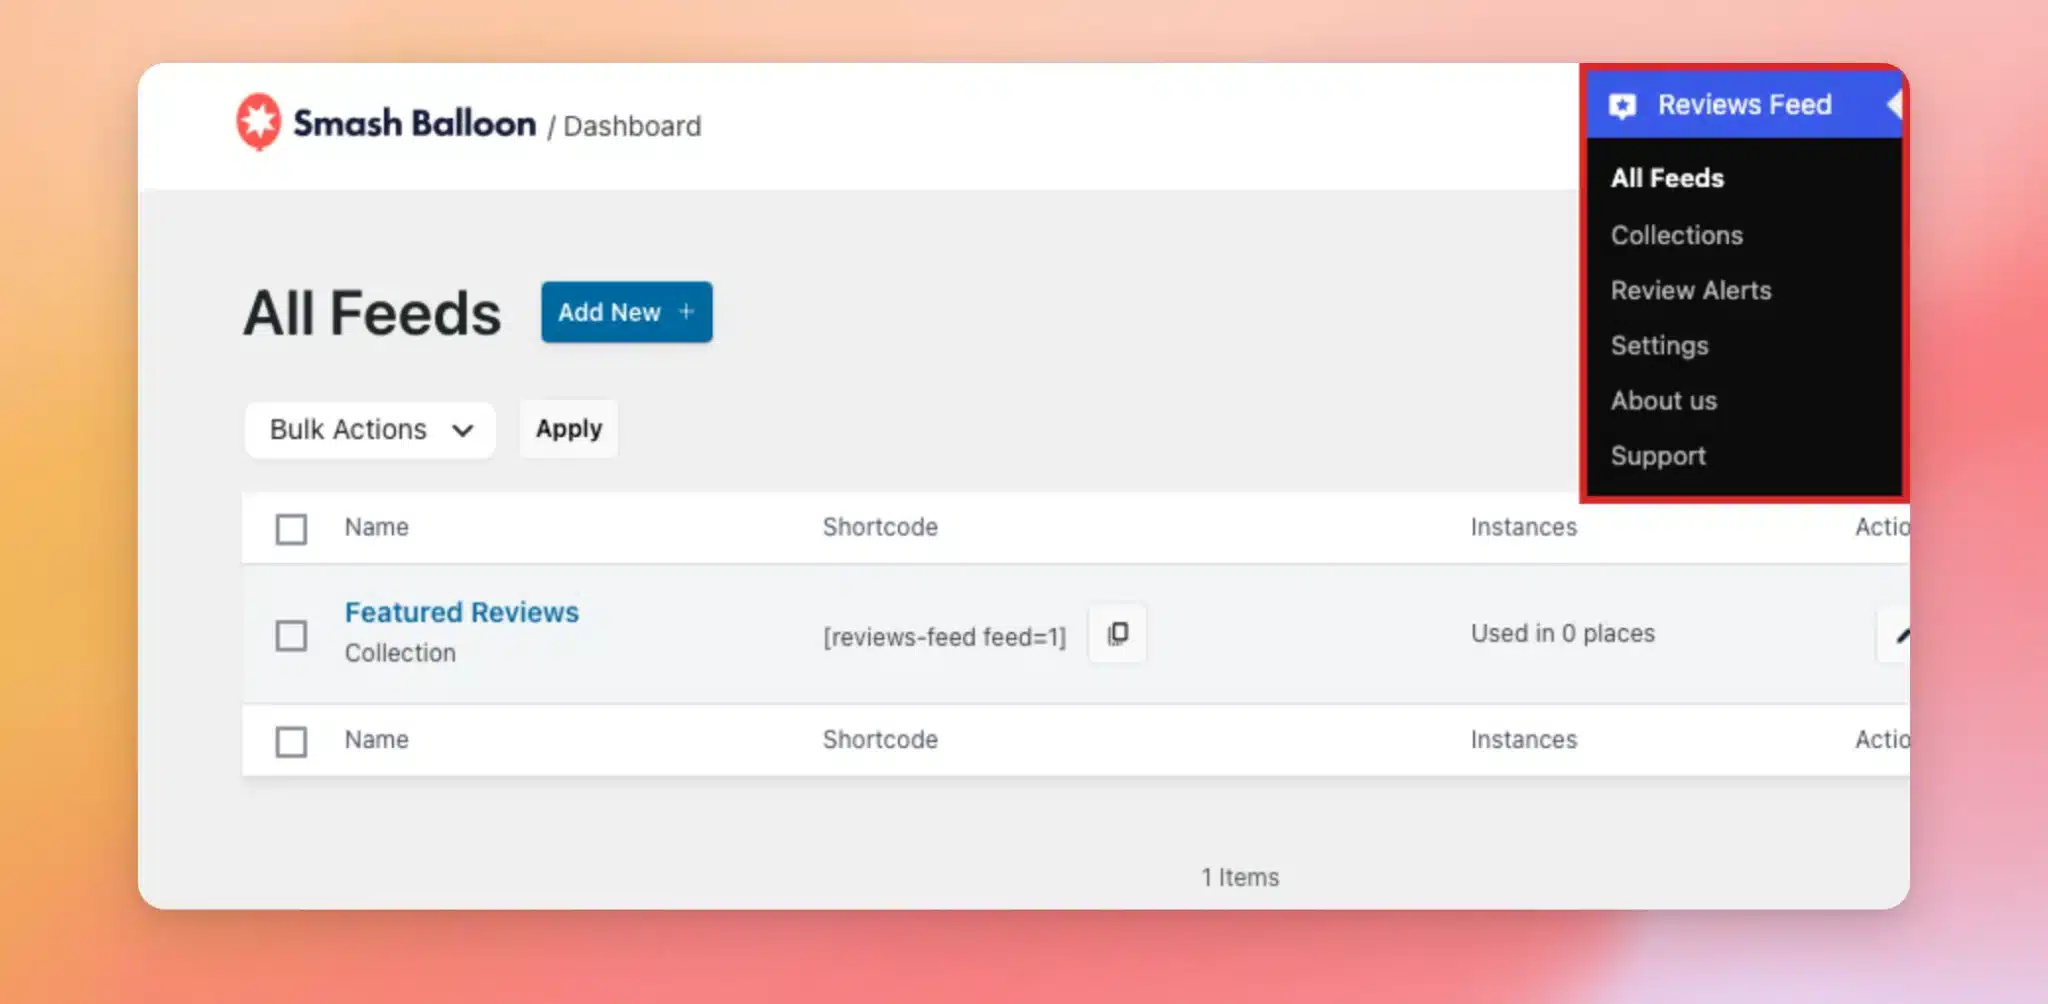Tick the footer select-all checkbox
The height and width of the screenshot is (1004, 2048).
point(291,741)
